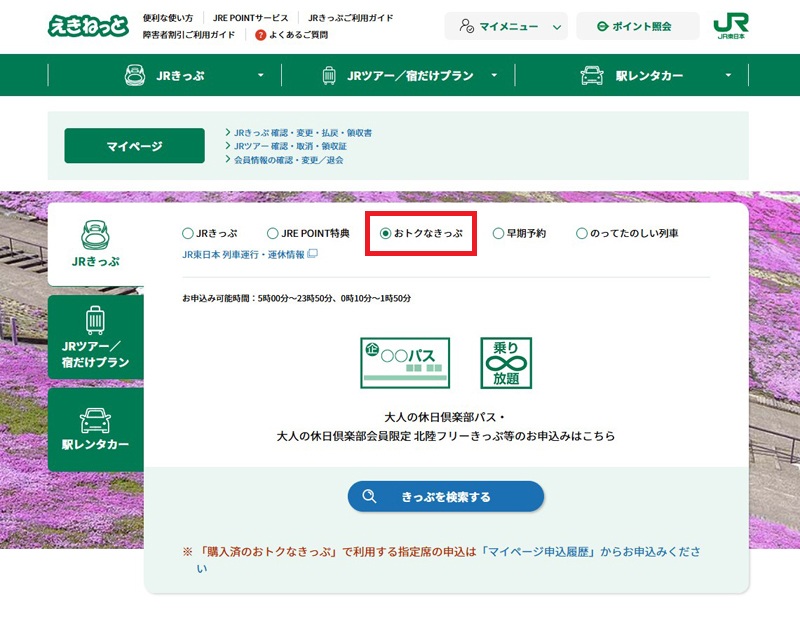Click the point inquiry coin icon

click(x=602, y=26)
